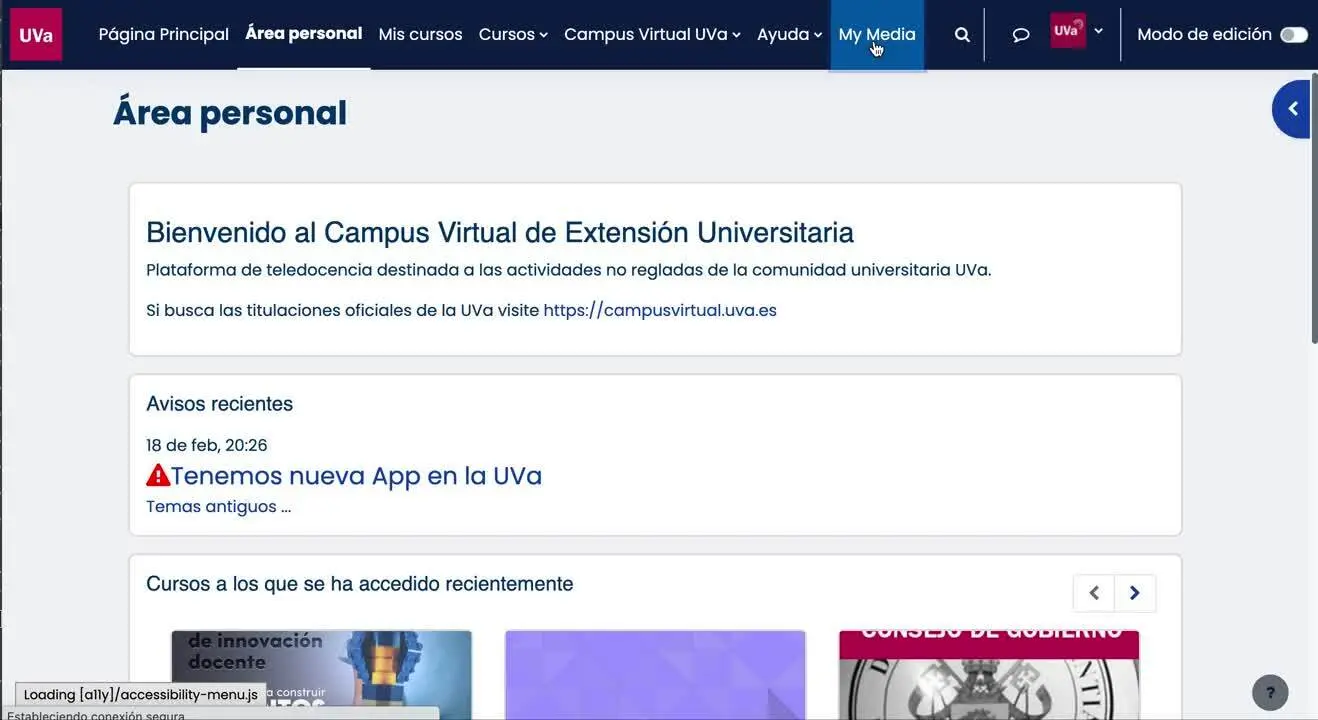The width and height of the screenshot is (1318, 720).
Task: Select the Área personal tab
Action: click(304, 34)
